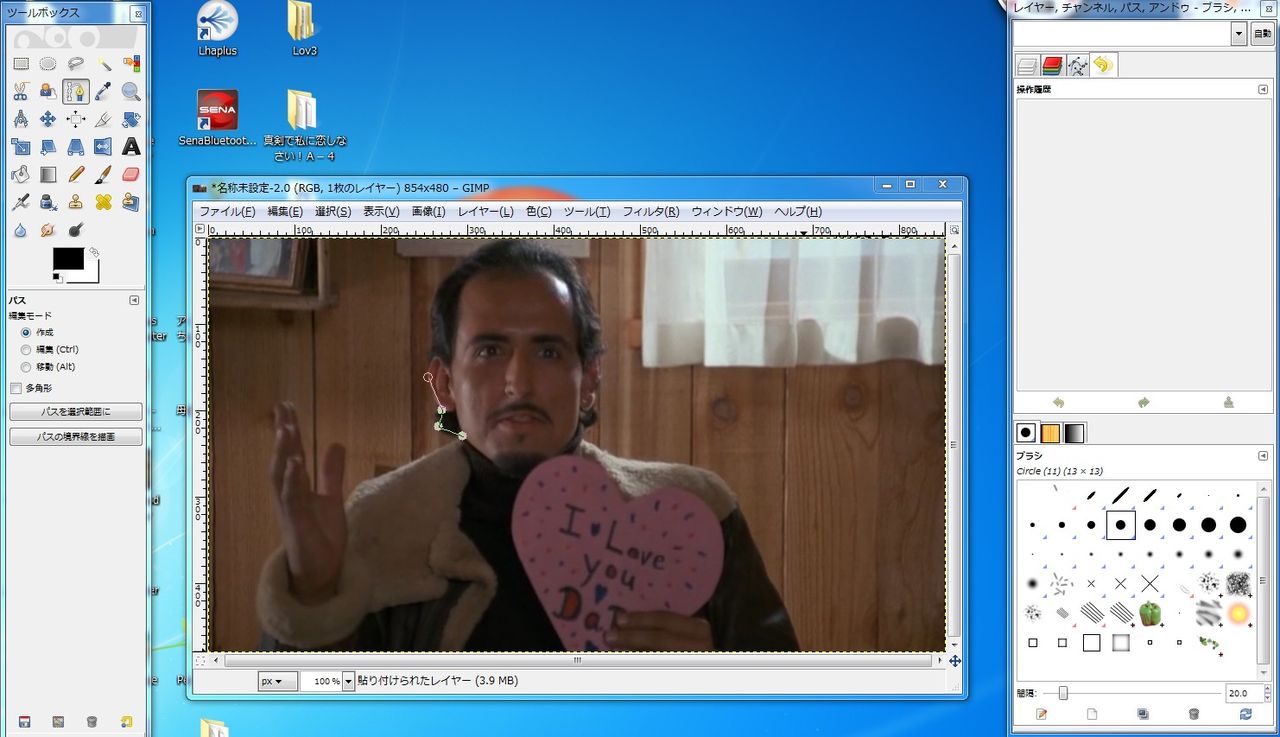Select the Flip tool
The height and width of the screenshot is (737, 1280).
click(x=103, y=147)
